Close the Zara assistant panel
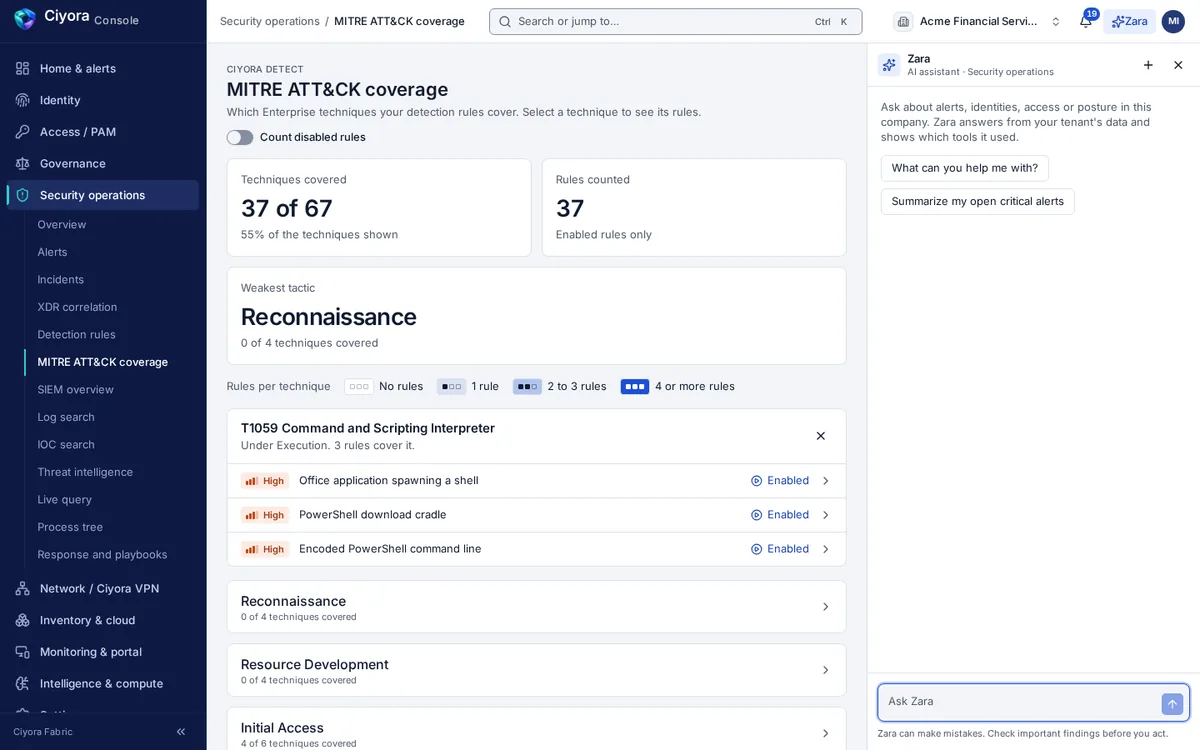The image size is (1200, 750). 1178,65
